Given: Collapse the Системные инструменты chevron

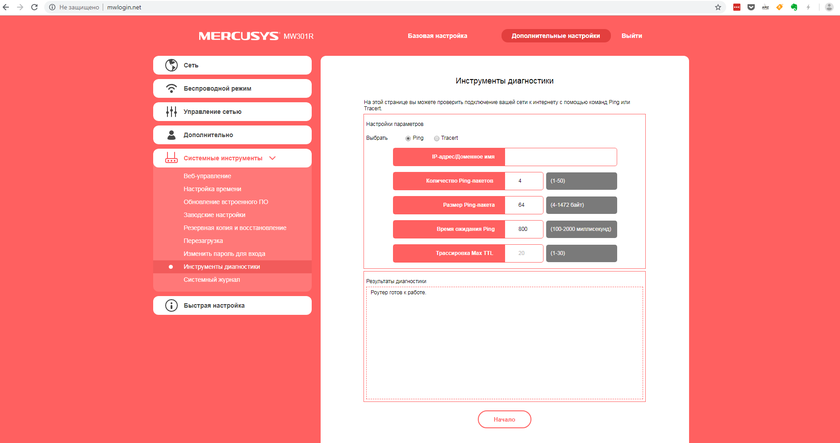Looking at the screenshot, I should point(273,158).
